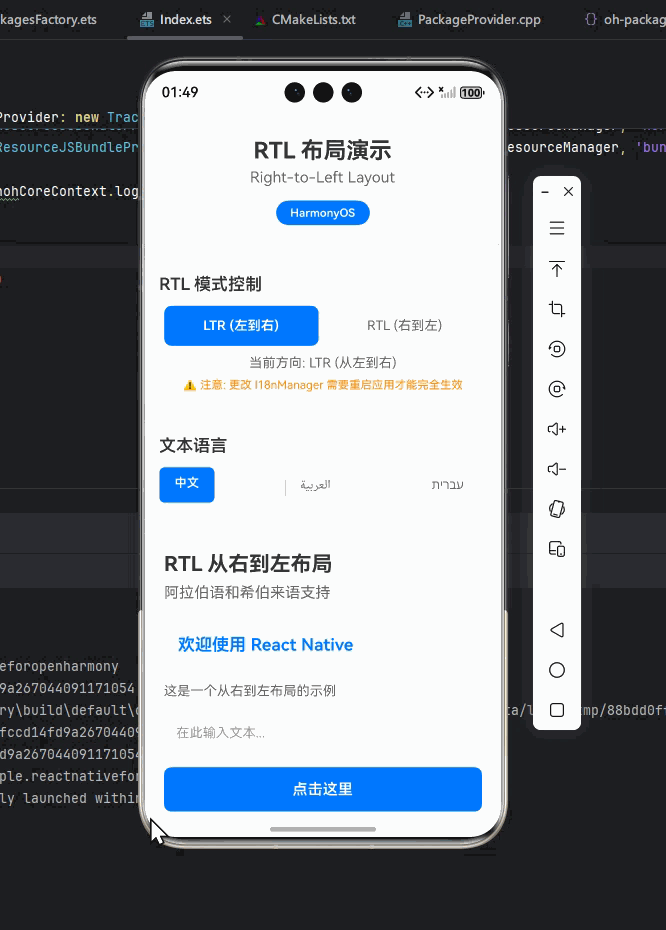Click the PackageProvider.cpp tab icon
The width and height of the screenshot is (666, 930).
click(x=405, y=21)
